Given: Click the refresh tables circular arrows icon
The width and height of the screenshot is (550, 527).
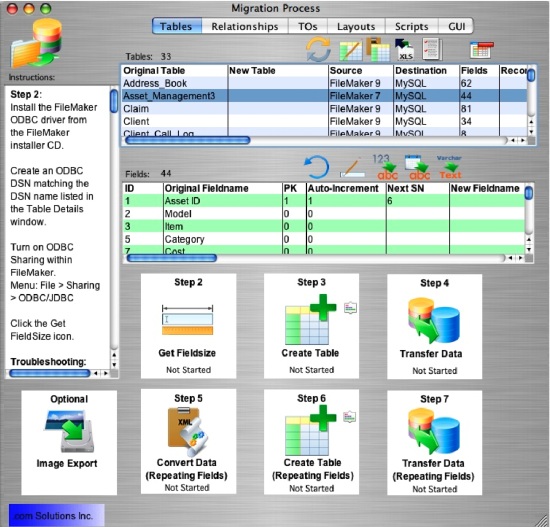Looking at the screenshot, I should pos(318,49).
